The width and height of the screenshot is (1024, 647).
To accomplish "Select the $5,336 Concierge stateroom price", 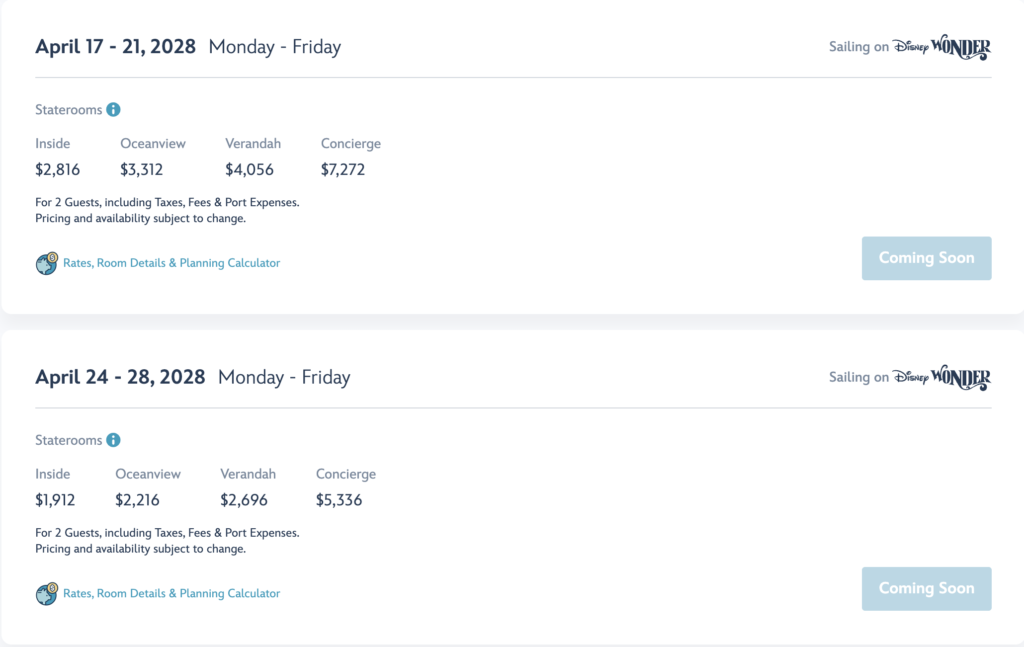I will point(339,500).
